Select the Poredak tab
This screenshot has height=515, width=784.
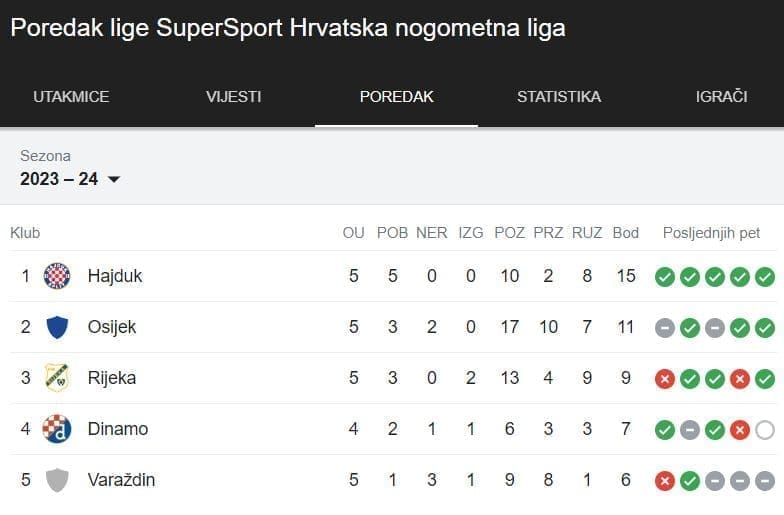point(396,97)
